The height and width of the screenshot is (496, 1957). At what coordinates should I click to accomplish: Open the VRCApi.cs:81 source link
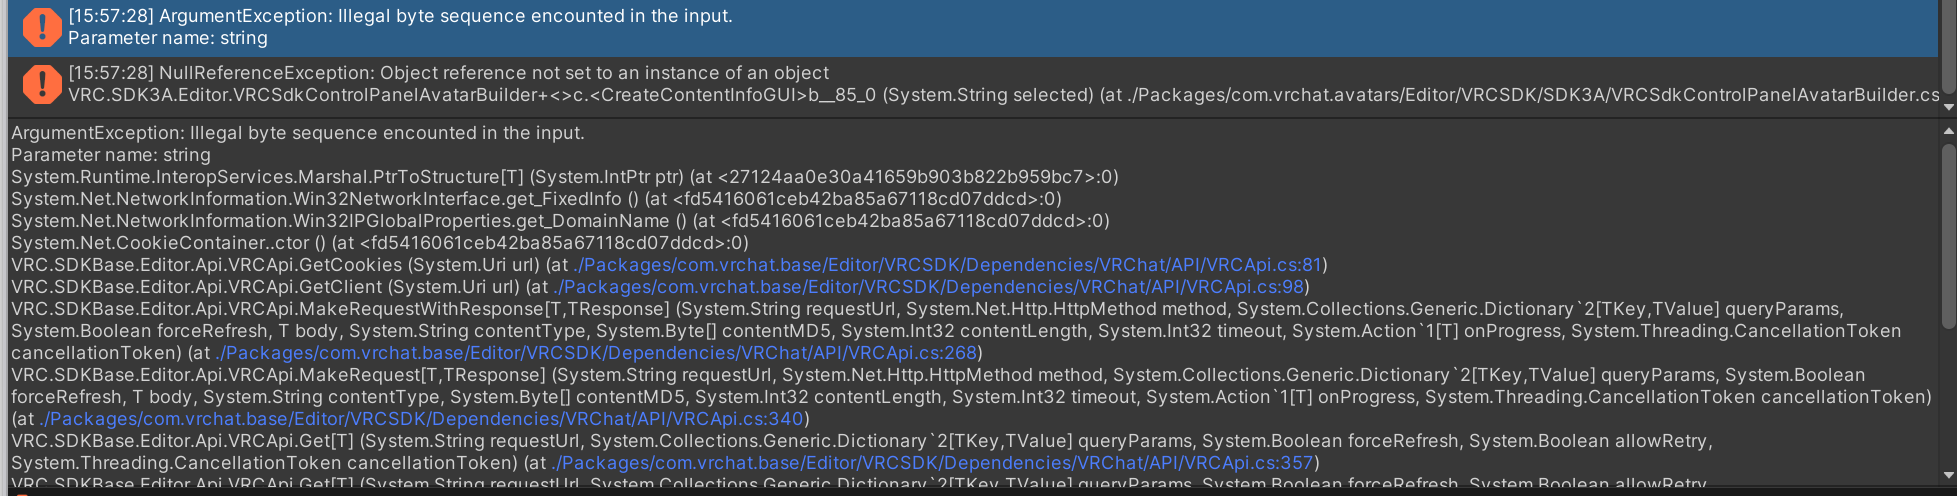(948, 265)
